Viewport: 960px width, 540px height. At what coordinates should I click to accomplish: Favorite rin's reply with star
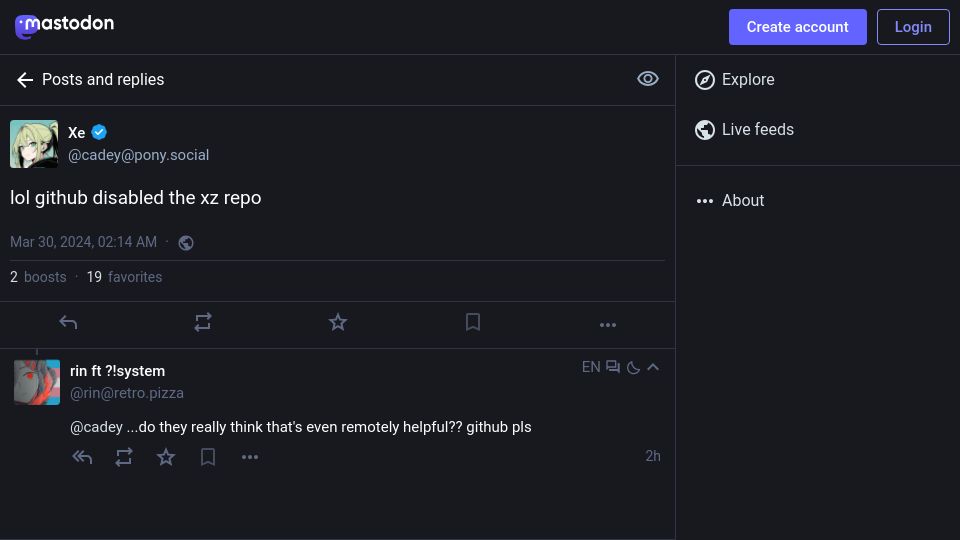pyautogui.click(x=166, y=457)
